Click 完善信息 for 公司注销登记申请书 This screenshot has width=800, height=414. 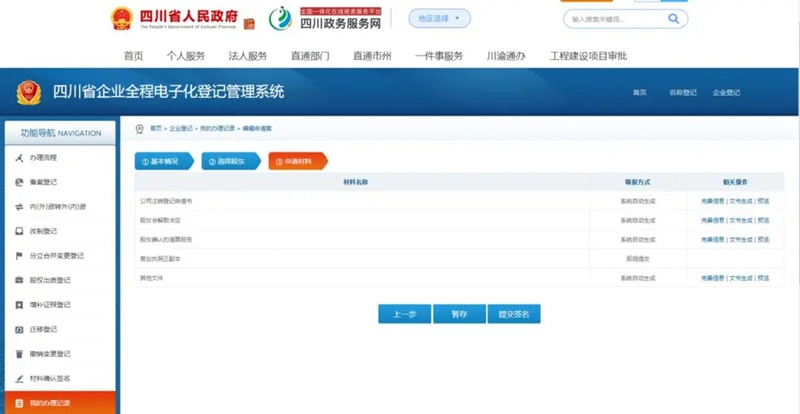[x=713, y=201]
